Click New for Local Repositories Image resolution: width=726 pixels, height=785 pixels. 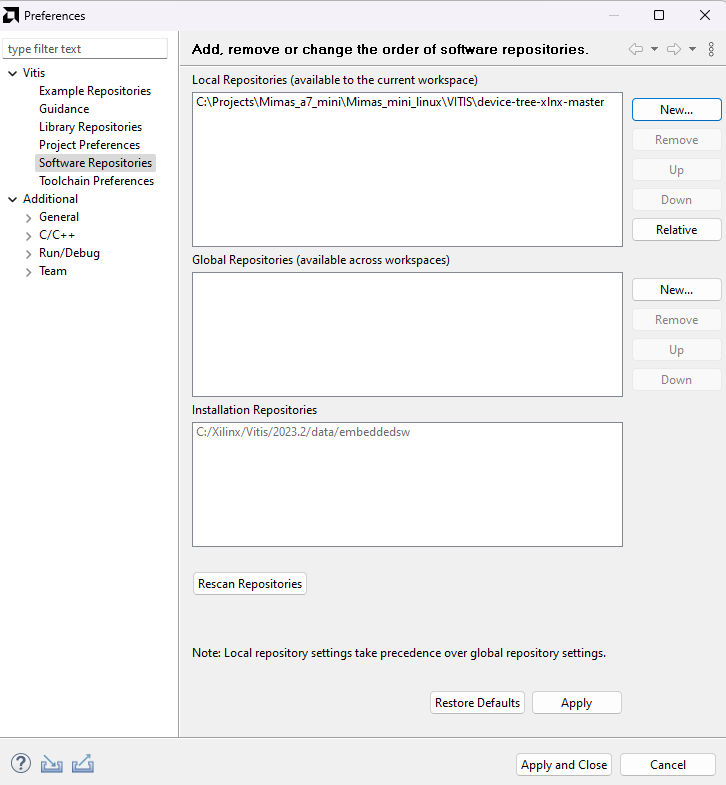click(676, 110)
